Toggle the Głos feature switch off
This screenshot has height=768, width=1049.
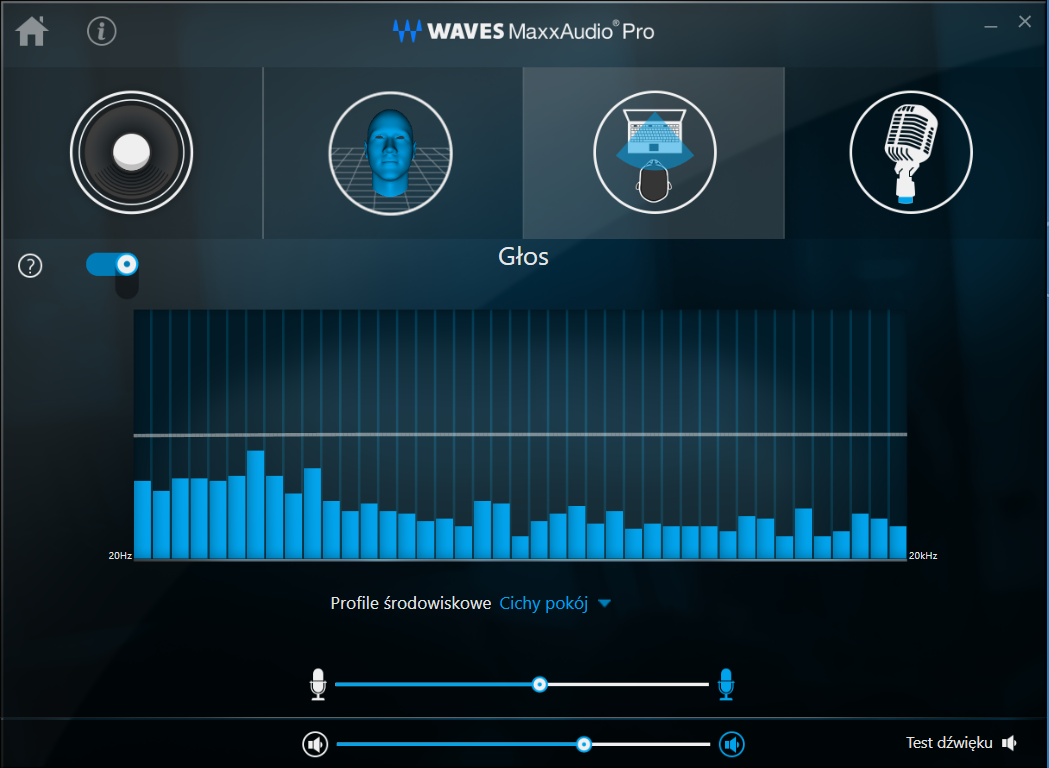(x=112, y=264)
